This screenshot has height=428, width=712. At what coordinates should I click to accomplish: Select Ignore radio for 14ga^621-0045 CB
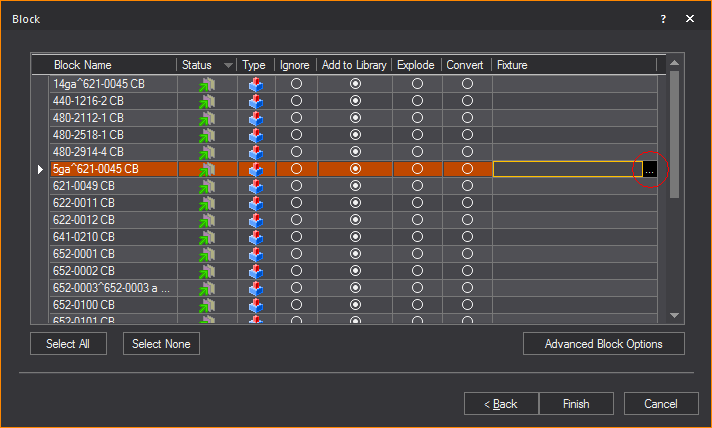coord(296,85)
